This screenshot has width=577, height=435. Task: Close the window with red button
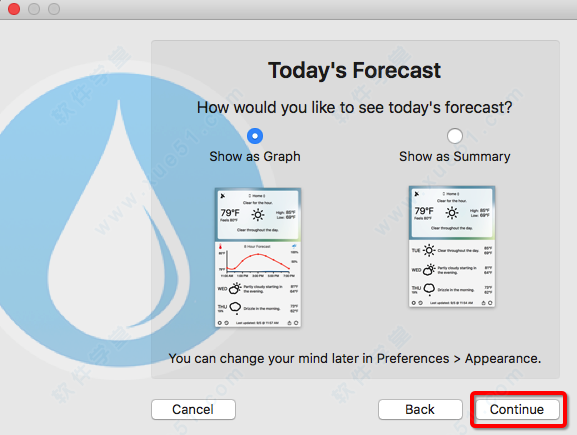[x=14, y=9]
